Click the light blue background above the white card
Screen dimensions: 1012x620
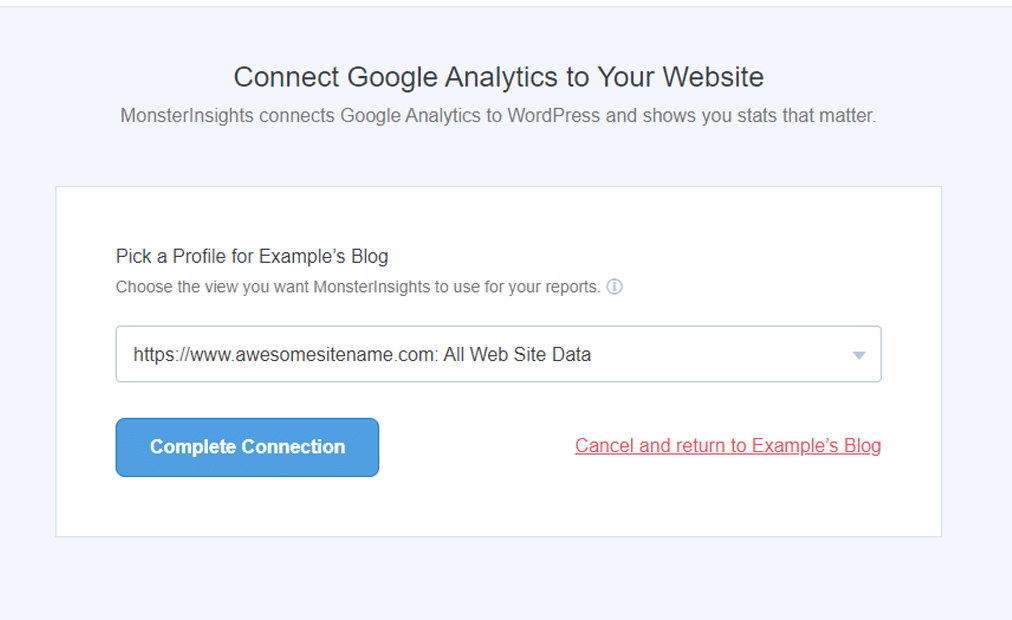point(498,161)
